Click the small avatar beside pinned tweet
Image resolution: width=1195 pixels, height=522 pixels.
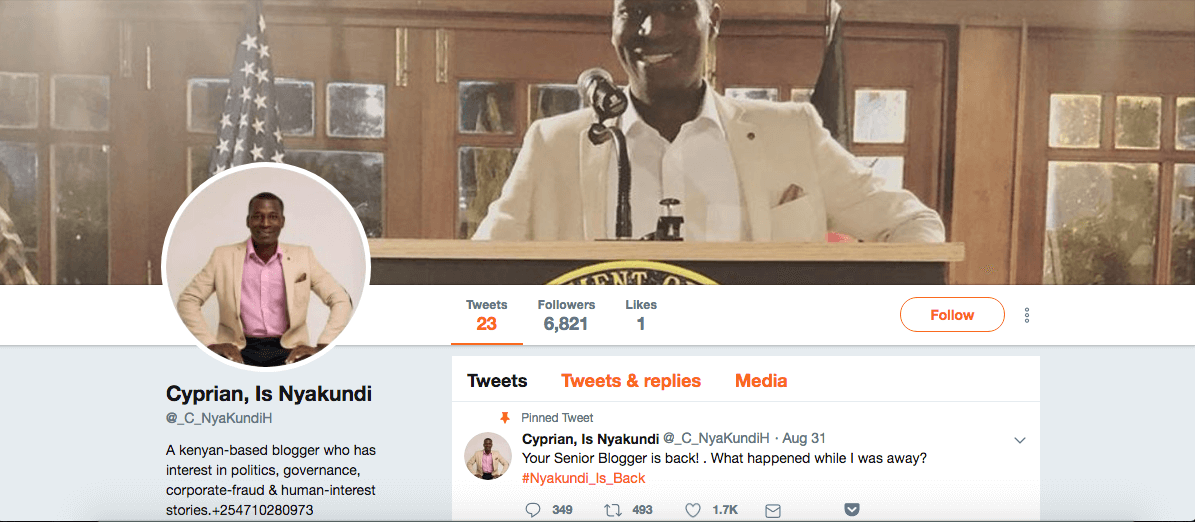point(488,456)
